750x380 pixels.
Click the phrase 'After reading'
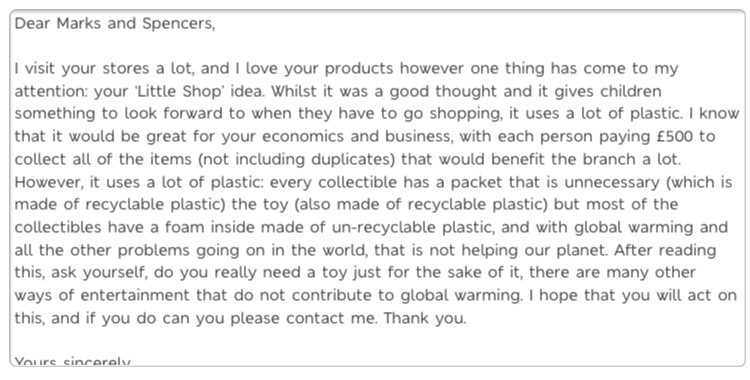[x=665, y=250]
